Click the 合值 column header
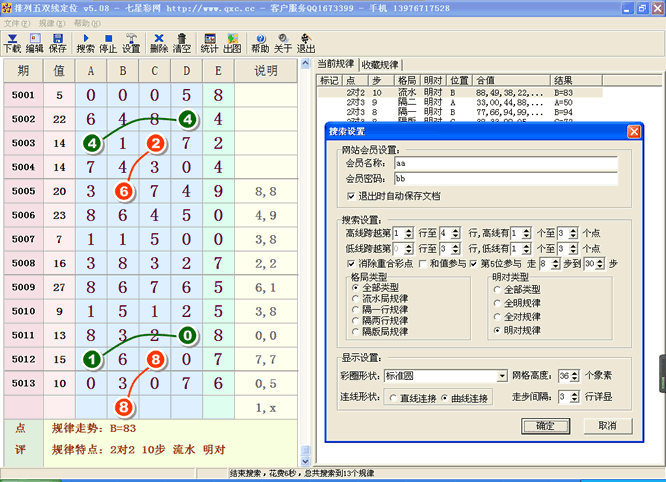 click(513, 80)
